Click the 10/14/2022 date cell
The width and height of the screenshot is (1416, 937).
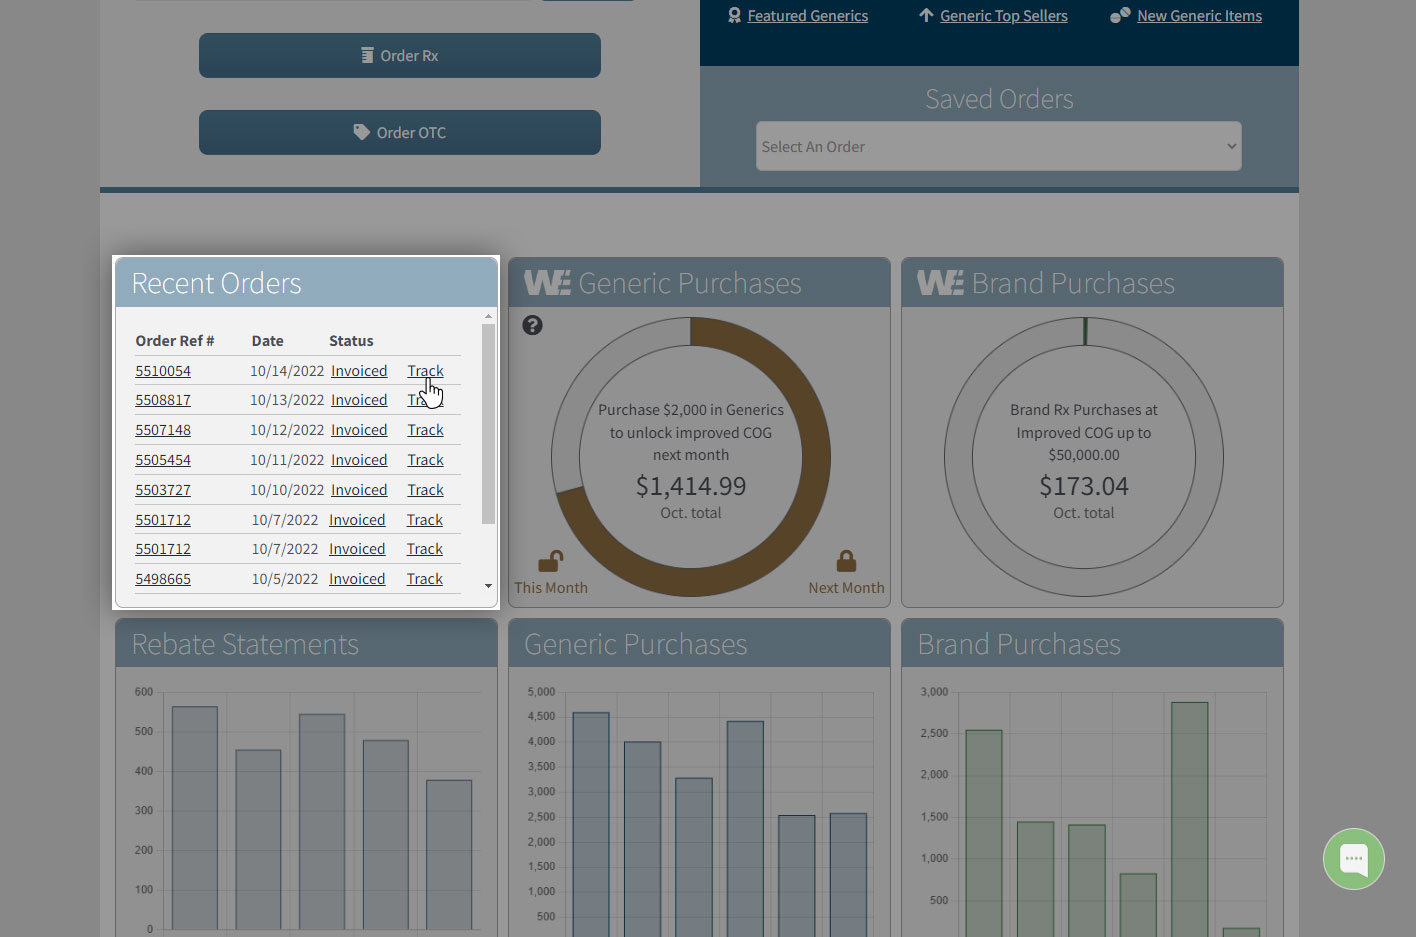click(287, 371)
